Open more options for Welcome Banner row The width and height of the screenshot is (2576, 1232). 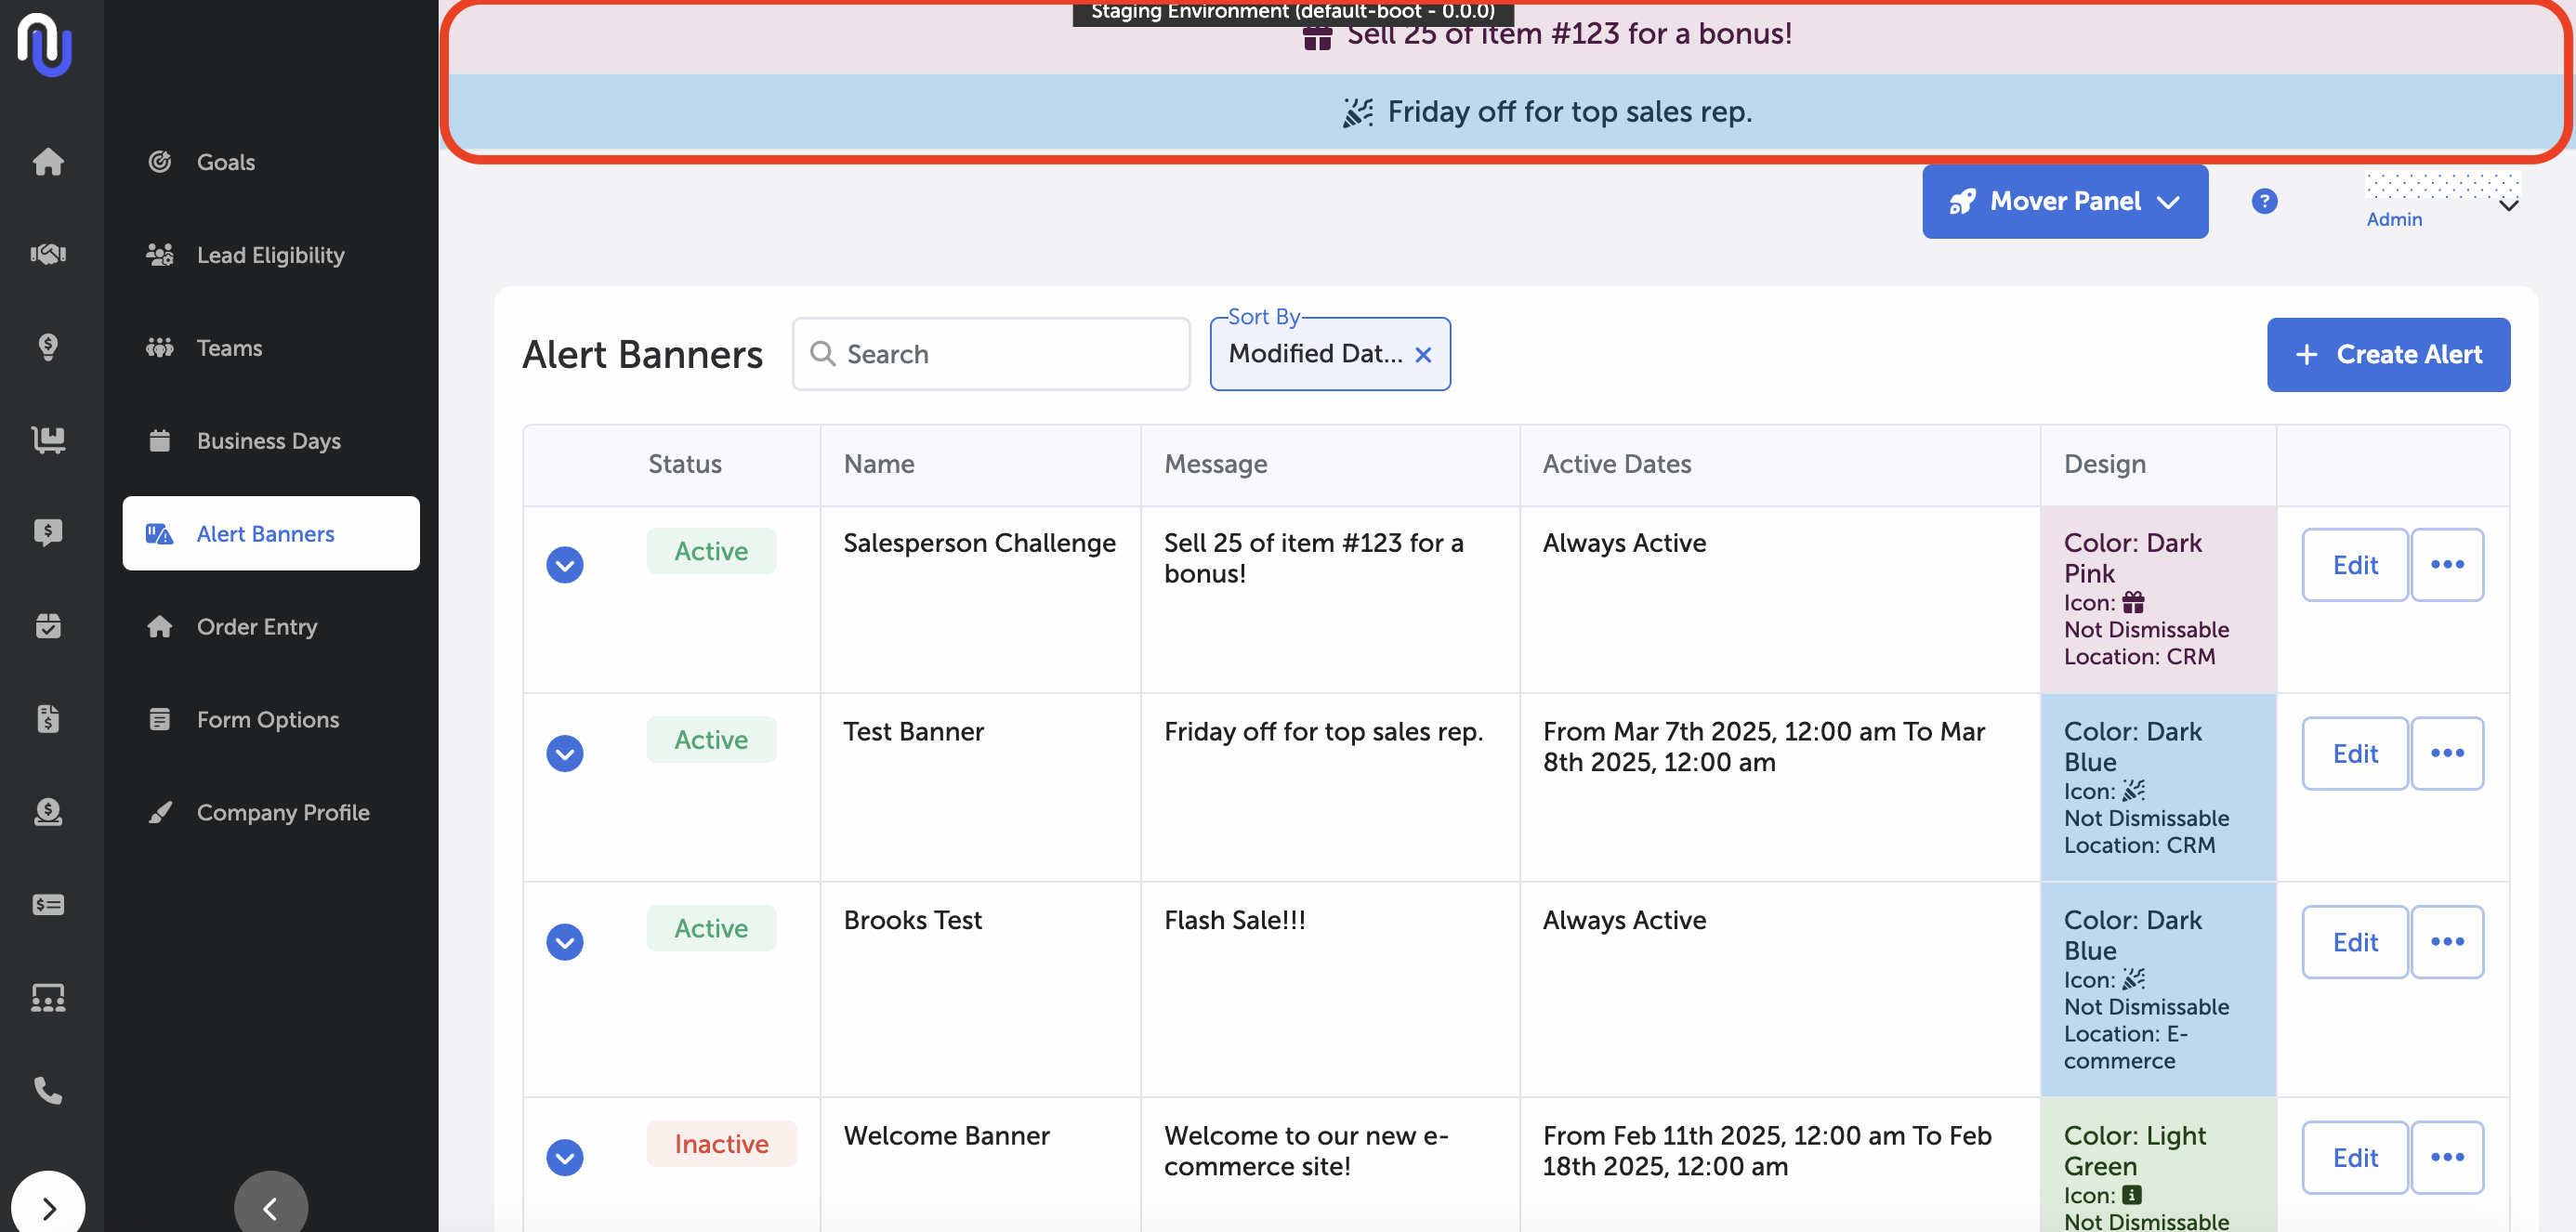(2446, 1157)
